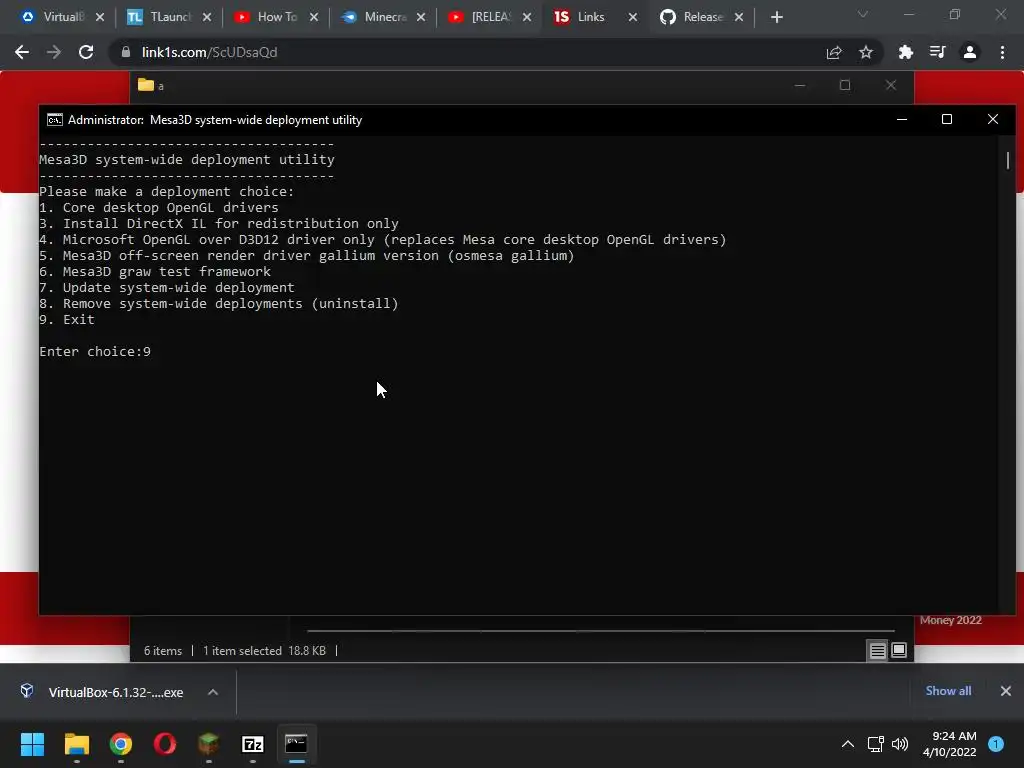Expand VirtualBox download options chevron

coord(213,692)
